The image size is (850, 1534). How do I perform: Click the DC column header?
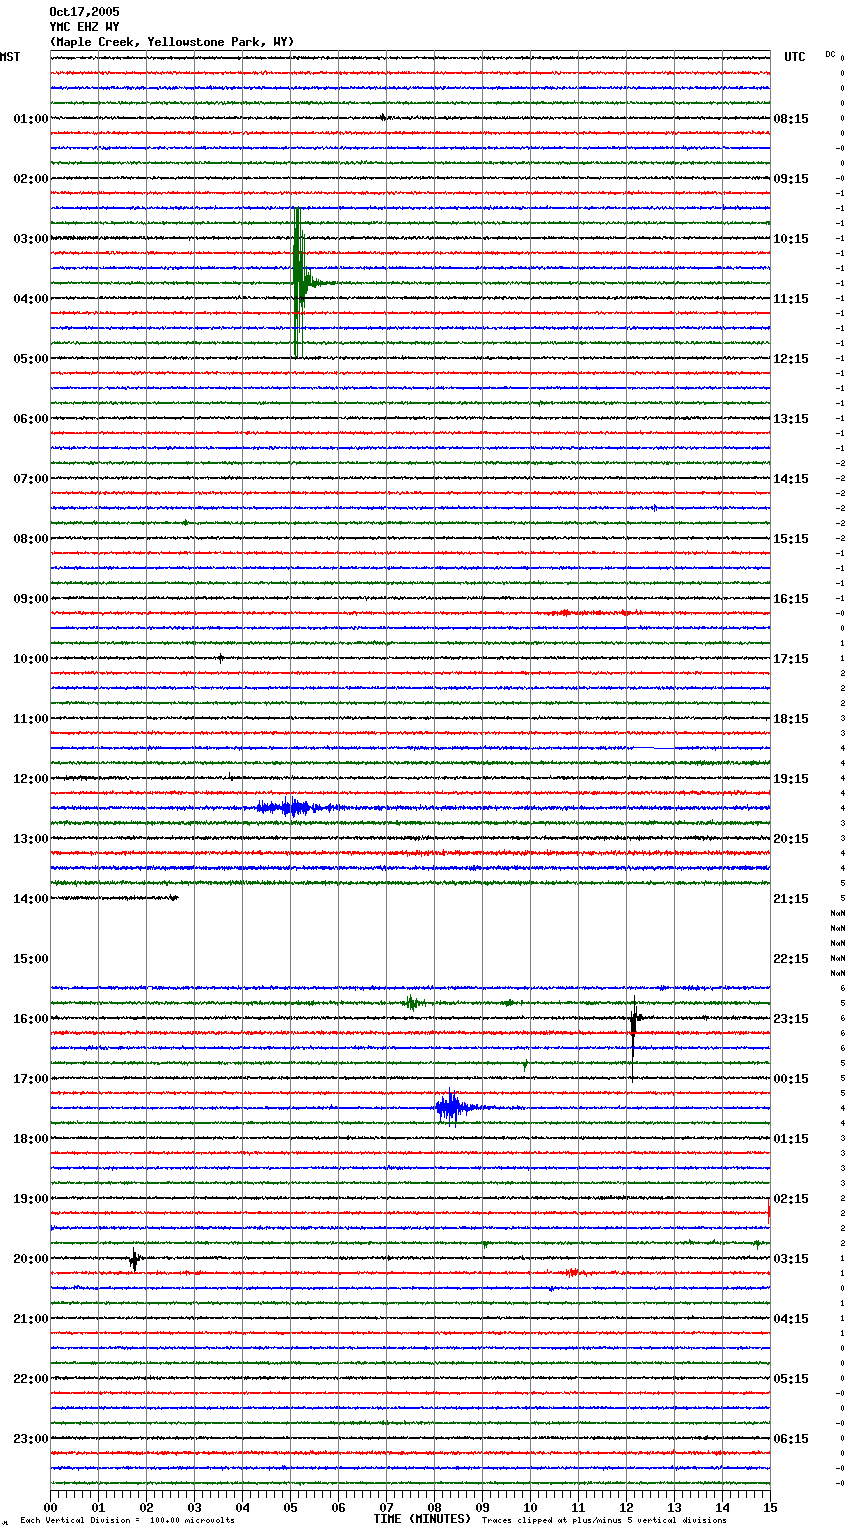(x=830, y=54)
